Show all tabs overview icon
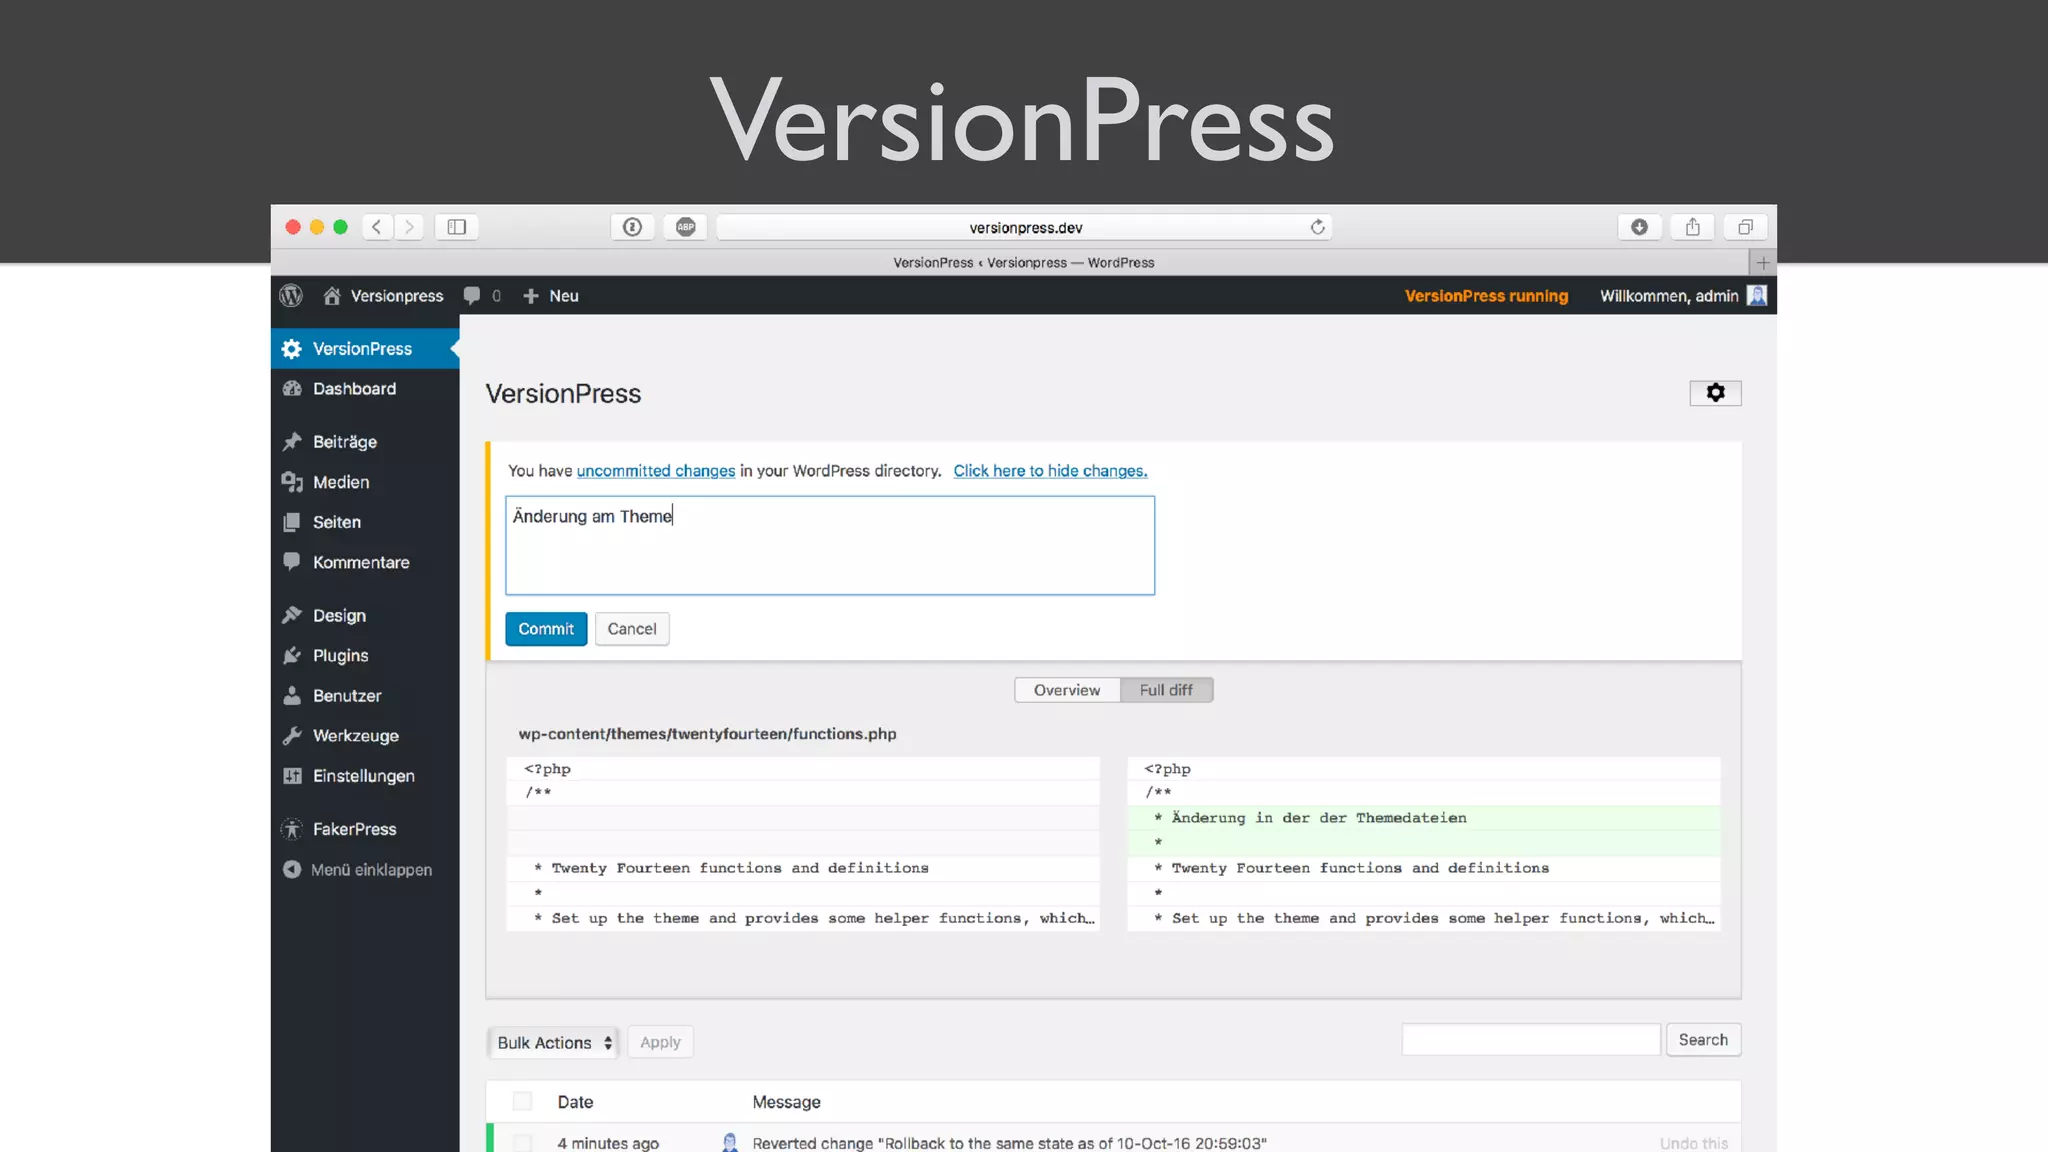 coord(1745,227)
